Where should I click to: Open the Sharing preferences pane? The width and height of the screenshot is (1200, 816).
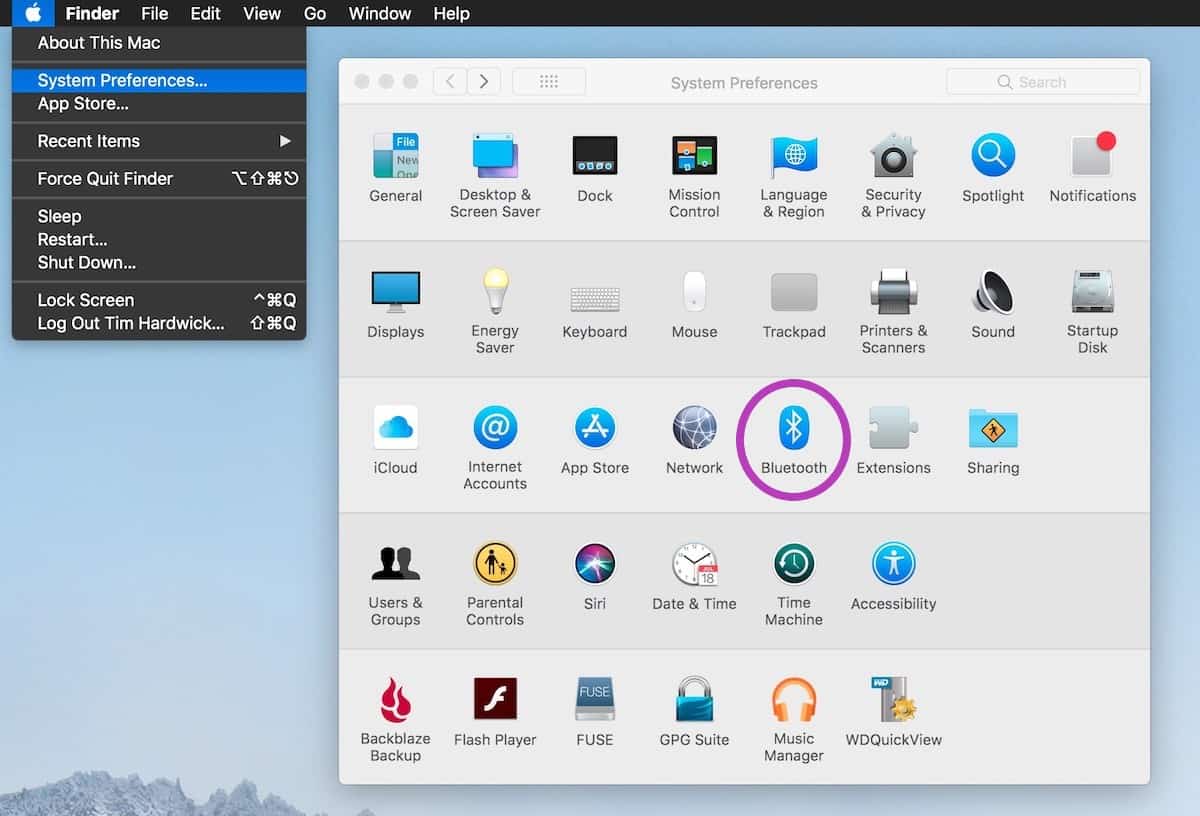click(993, 440)
